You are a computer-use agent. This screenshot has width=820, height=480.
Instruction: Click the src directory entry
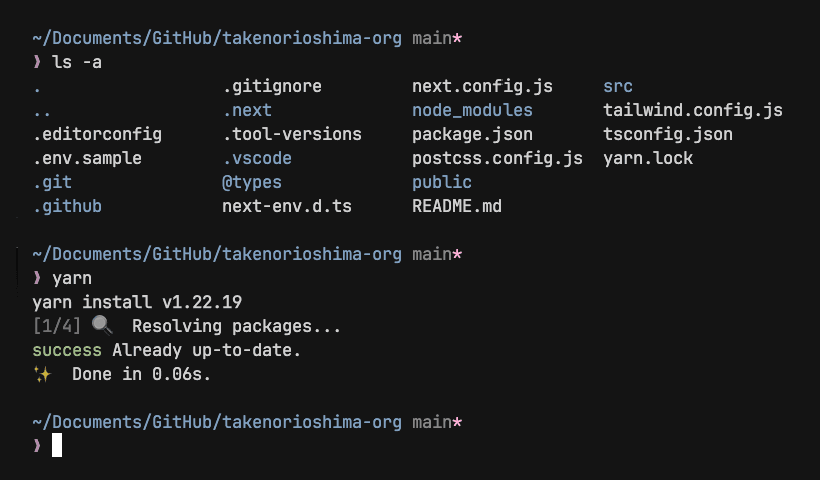coord(618,86)
